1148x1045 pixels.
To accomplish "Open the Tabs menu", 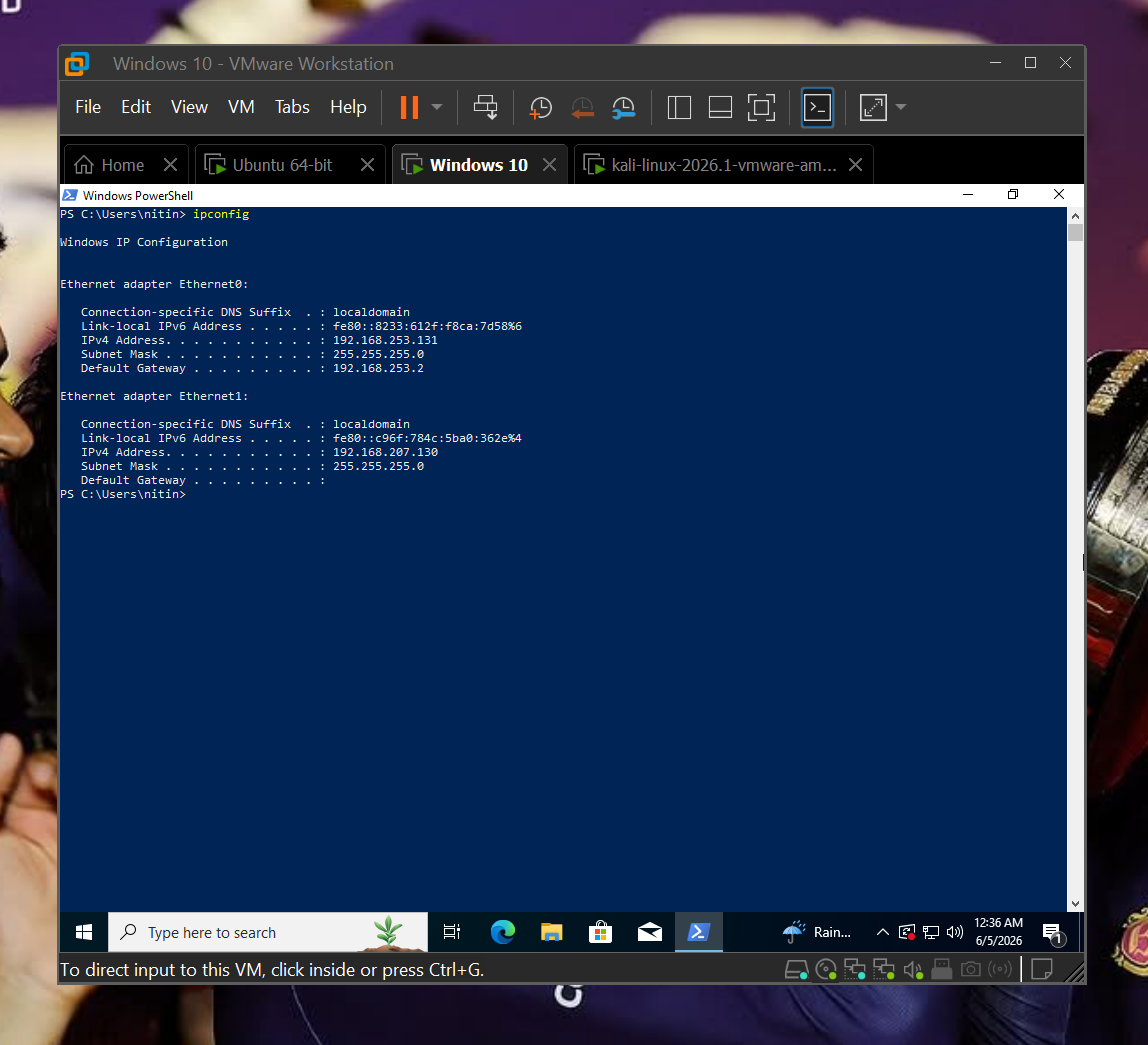I will tap(292, 107).
